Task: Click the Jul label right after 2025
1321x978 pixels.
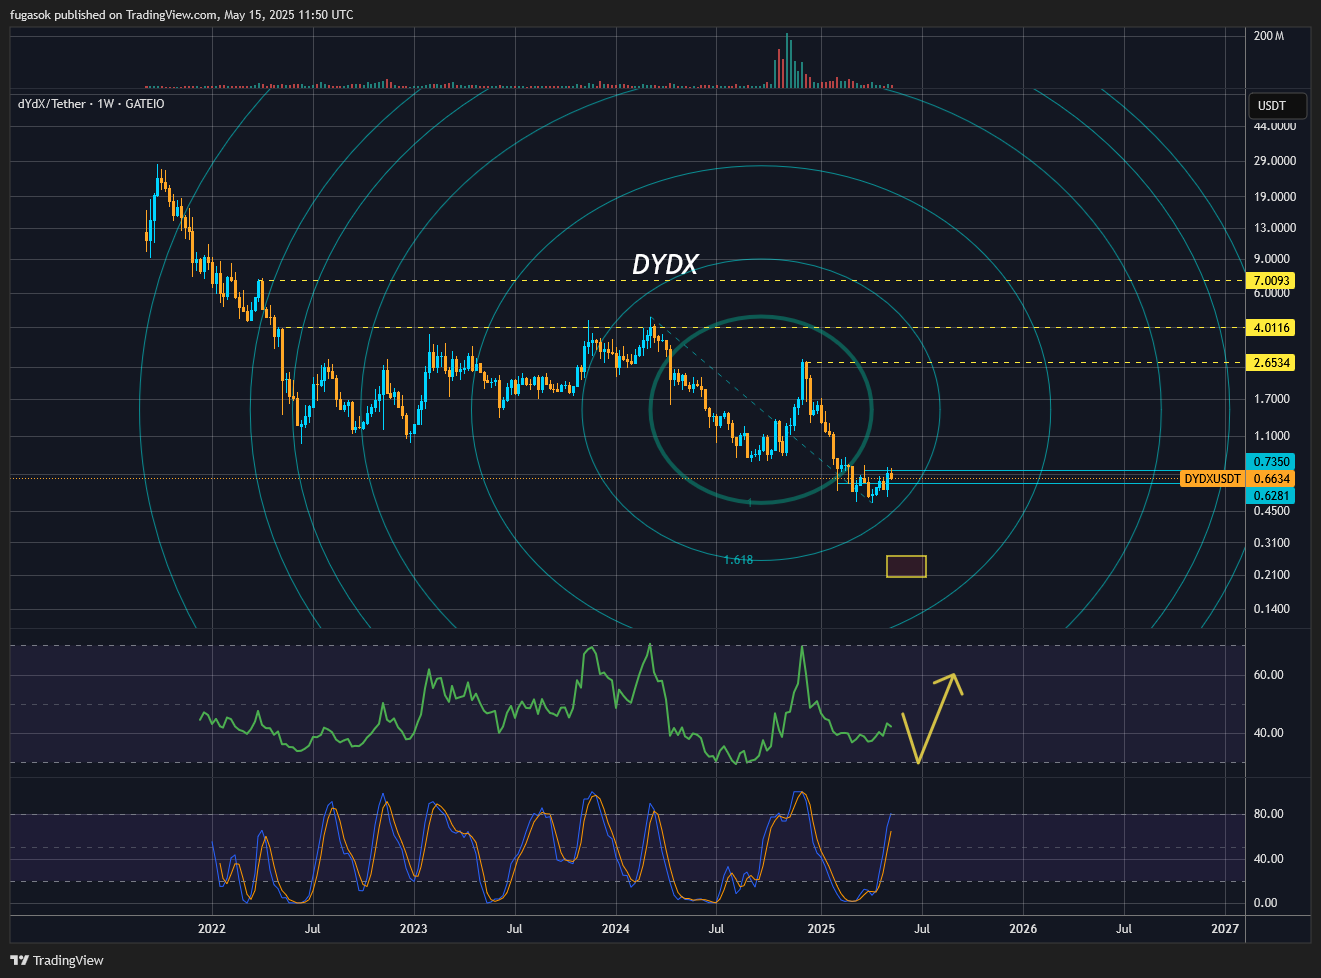Action: click(x=922, y=929)
